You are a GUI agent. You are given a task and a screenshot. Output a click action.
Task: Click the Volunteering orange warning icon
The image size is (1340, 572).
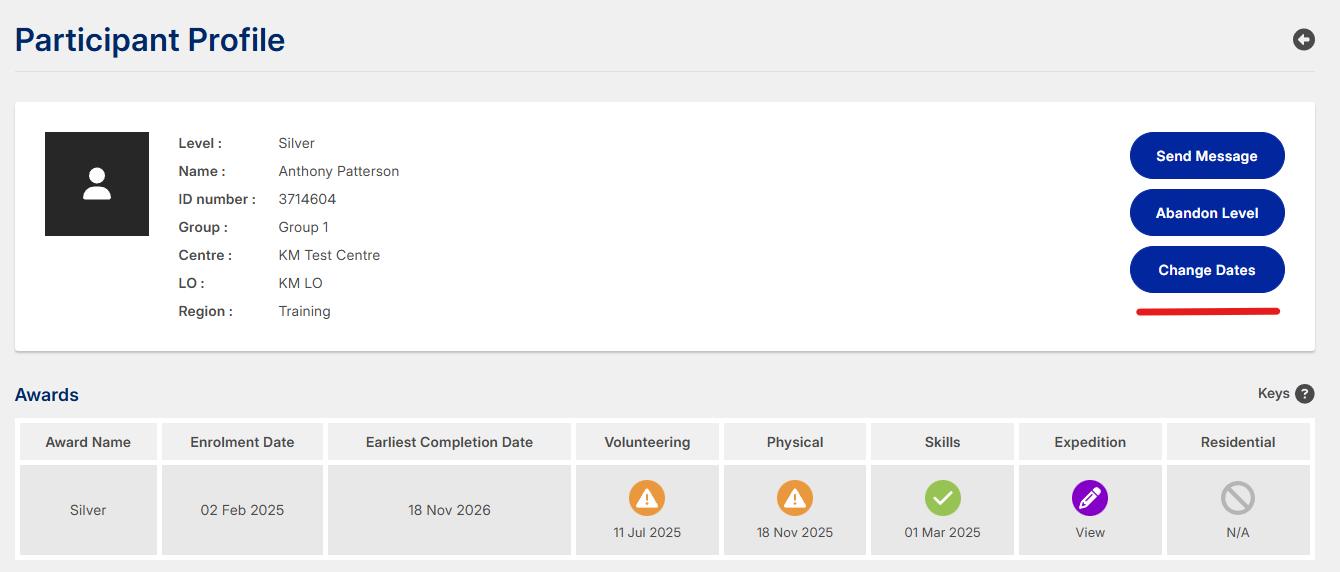[647, 497]
